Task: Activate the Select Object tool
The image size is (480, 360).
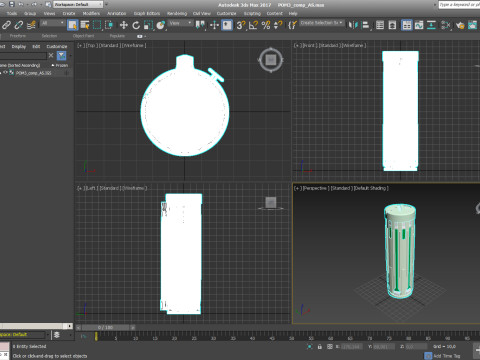Action: tap(72, 25)
